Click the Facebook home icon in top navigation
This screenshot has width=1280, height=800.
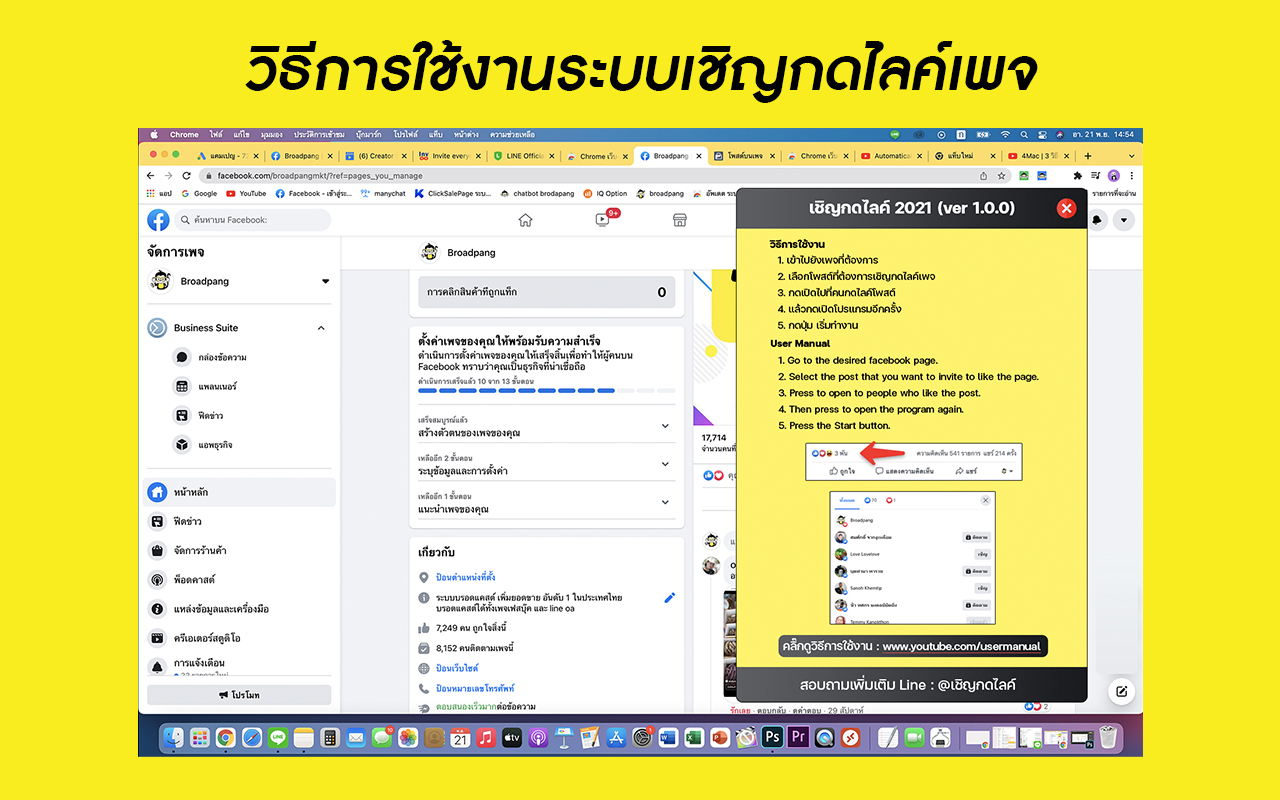pyautogui.click(x=526, y=219)
